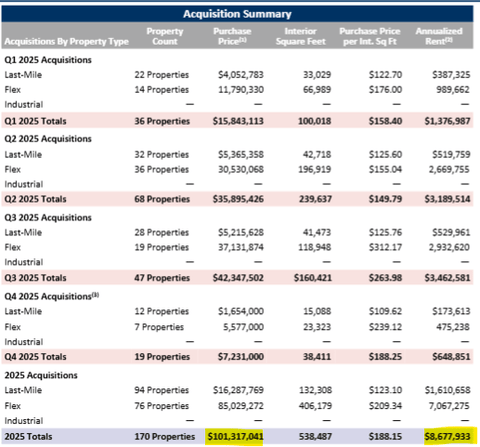Click the Q3 Flex $312.17 price per sq ft

point(385,247)
